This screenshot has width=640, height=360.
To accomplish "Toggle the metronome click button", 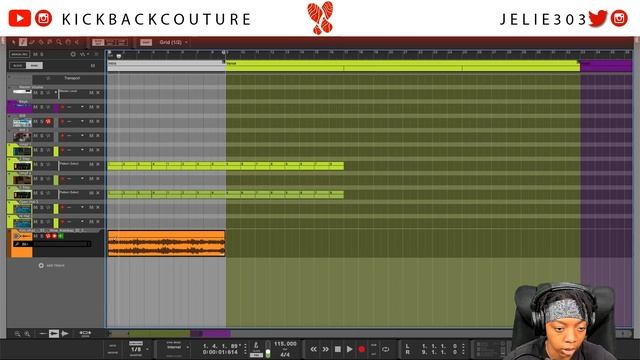I will pyautogui.click(x=256, y=346).
